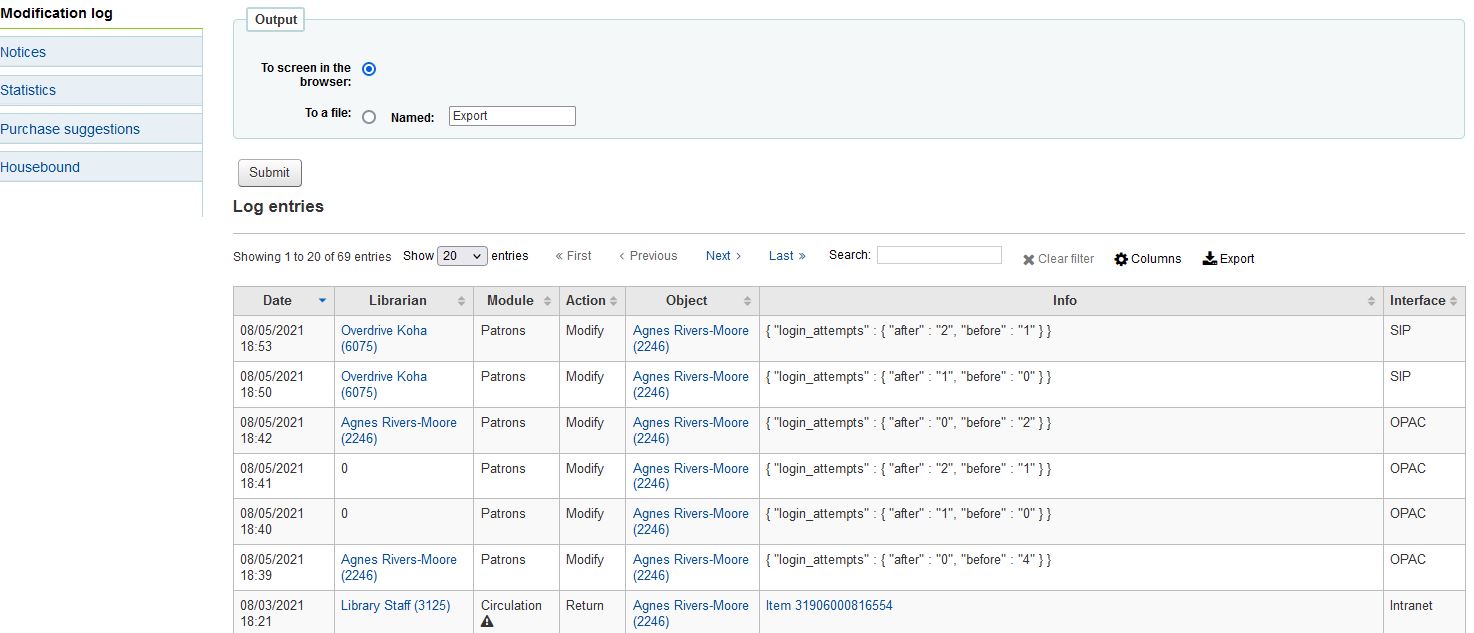Click sort arrows in Info header
Image resolution: width=1474 pixels, height=633 pixels.
tap(1371, 301)
